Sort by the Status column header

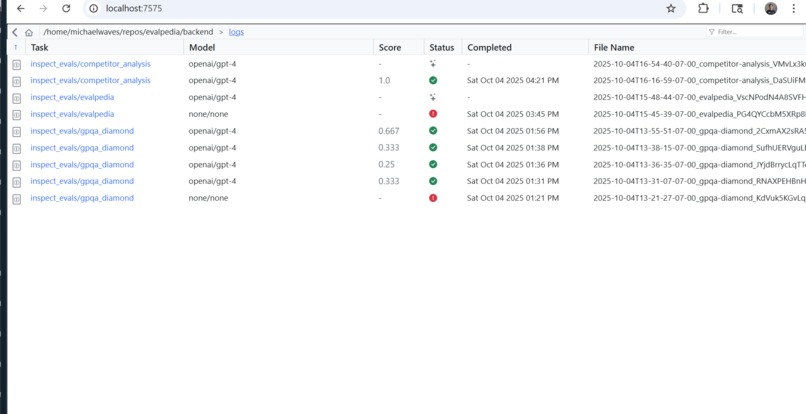click(x=442, y=47)
